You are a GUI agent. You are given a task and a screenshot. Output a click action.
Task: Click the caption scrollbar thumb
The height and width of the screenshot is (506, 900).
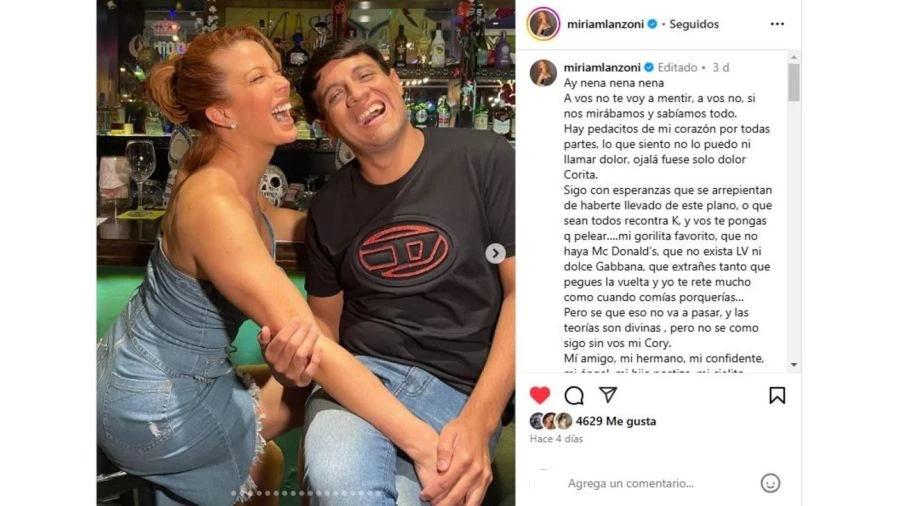(x=794, y=83)
